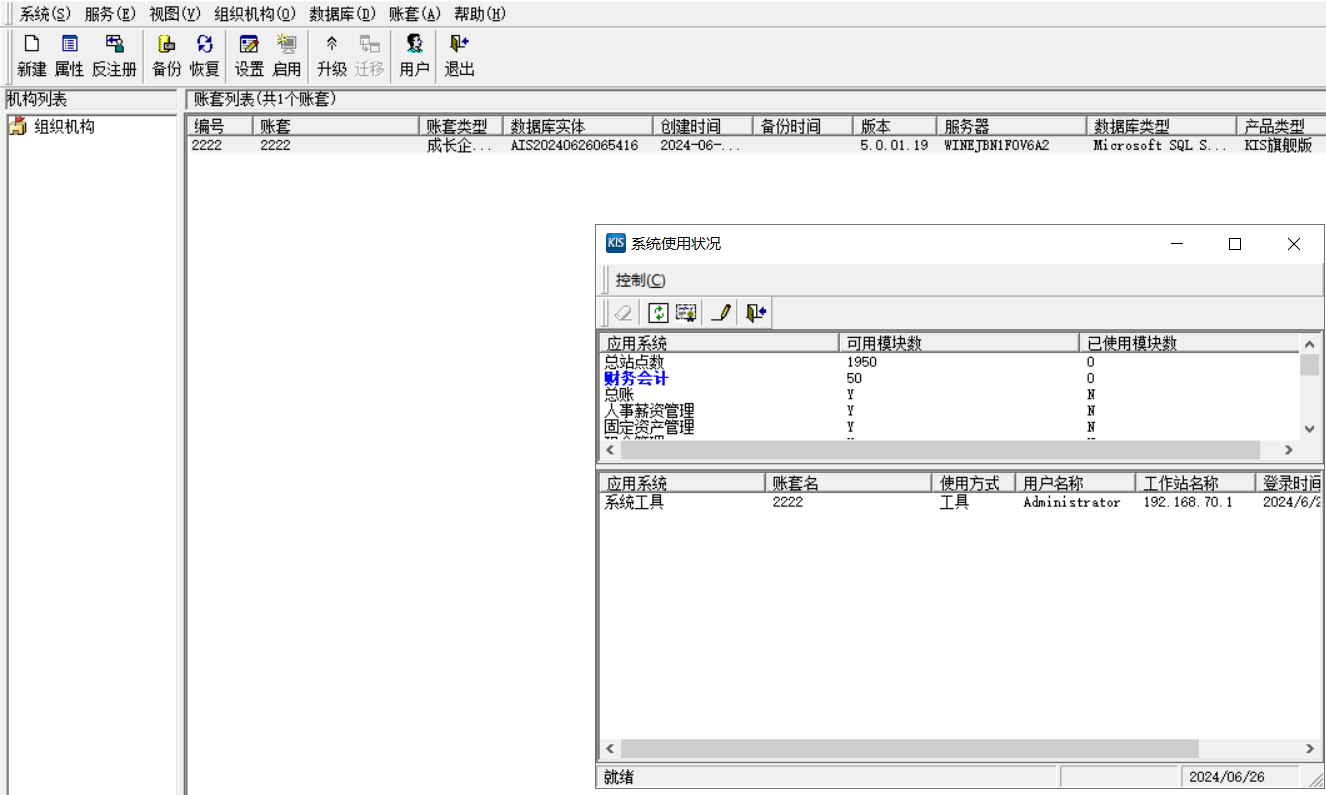Select the 组织机构 tree node
Screen dimensions: 1326x795
pos(64,127)
